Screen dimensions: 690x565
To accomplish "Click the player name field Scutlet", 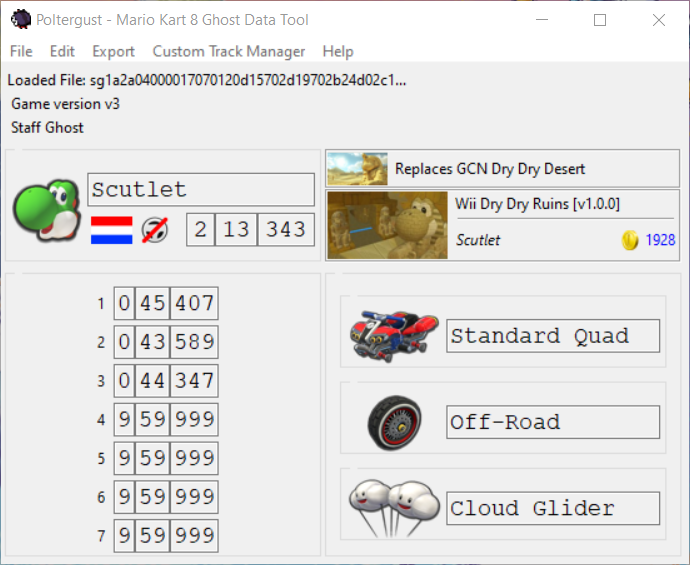I will click(201, 190).
